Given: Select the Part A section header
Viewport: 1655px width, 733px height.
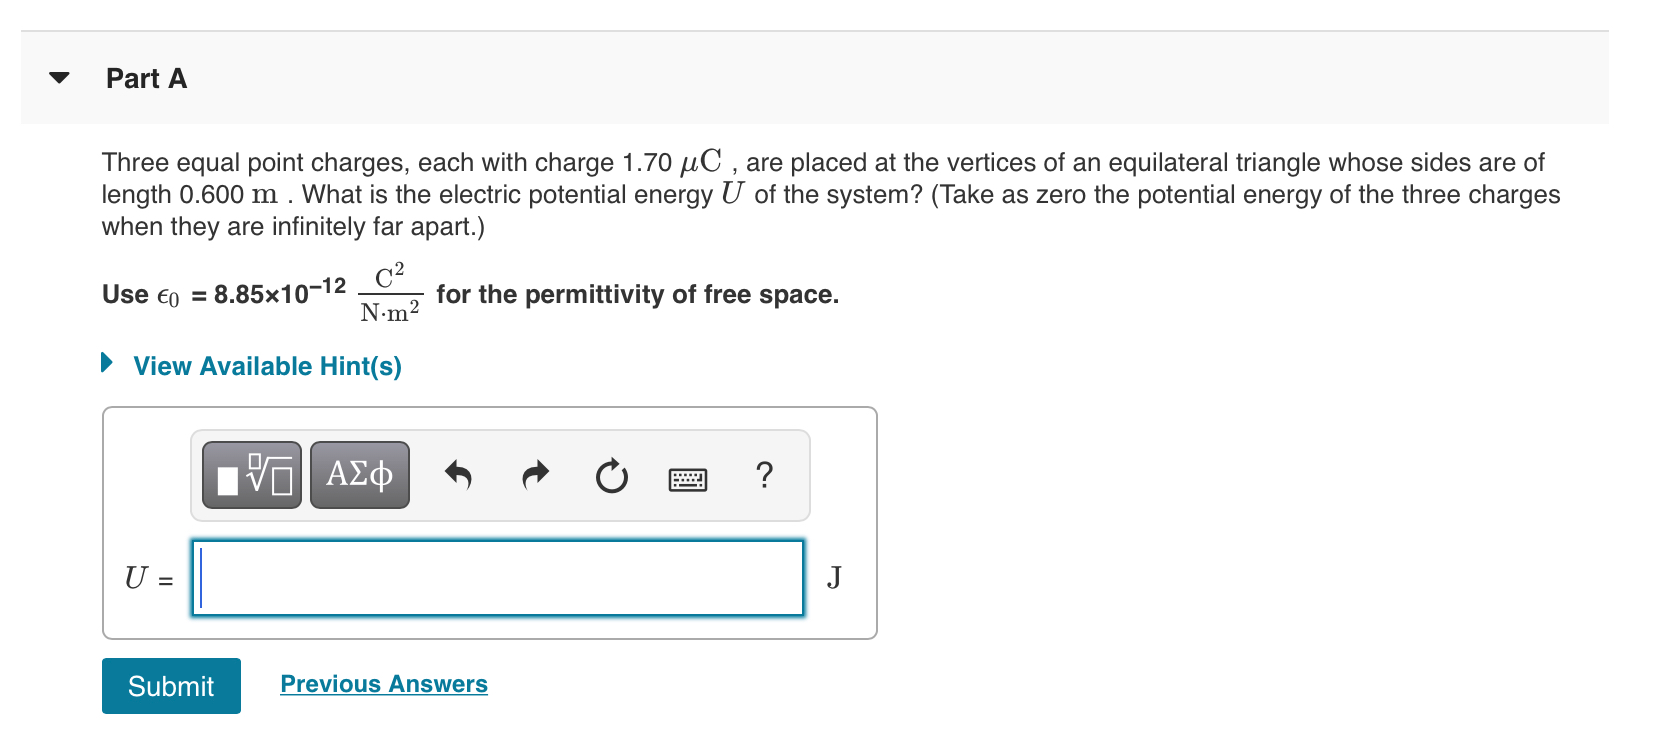Looking at the screenshot, I should (146, 78).
